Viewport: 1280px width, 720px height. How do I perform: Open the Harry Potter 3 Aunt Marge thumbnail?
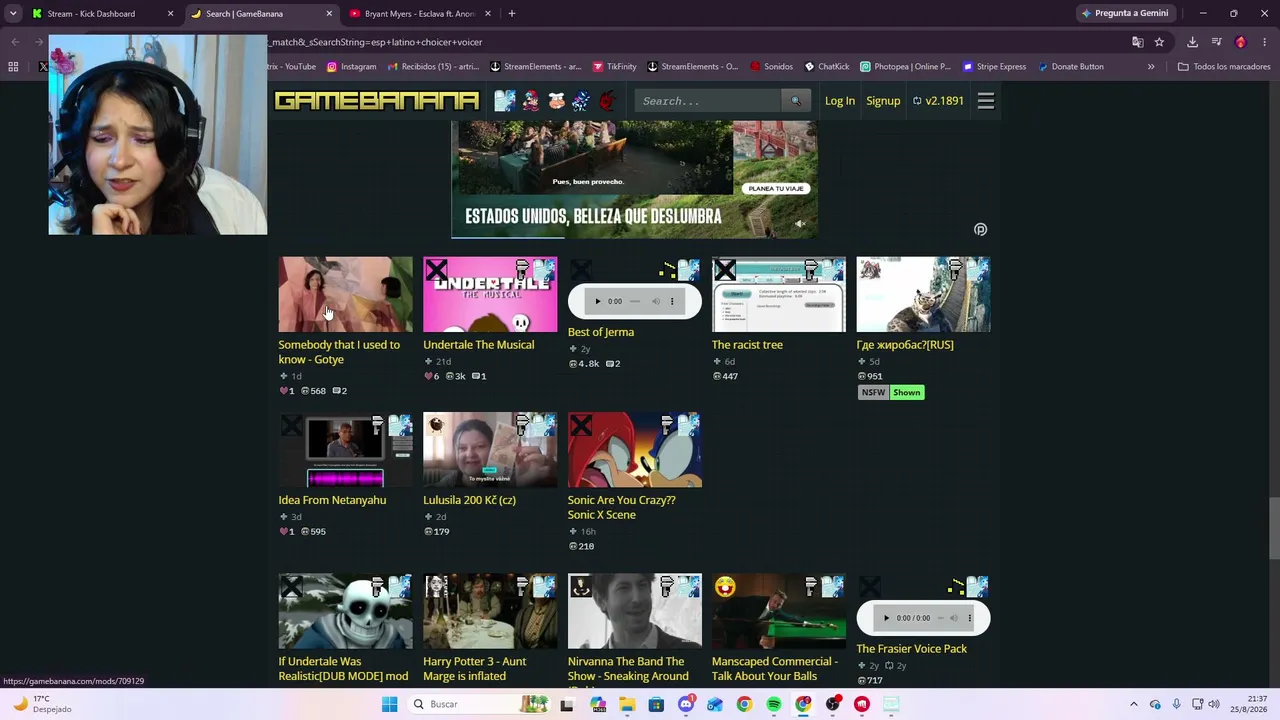490,611
